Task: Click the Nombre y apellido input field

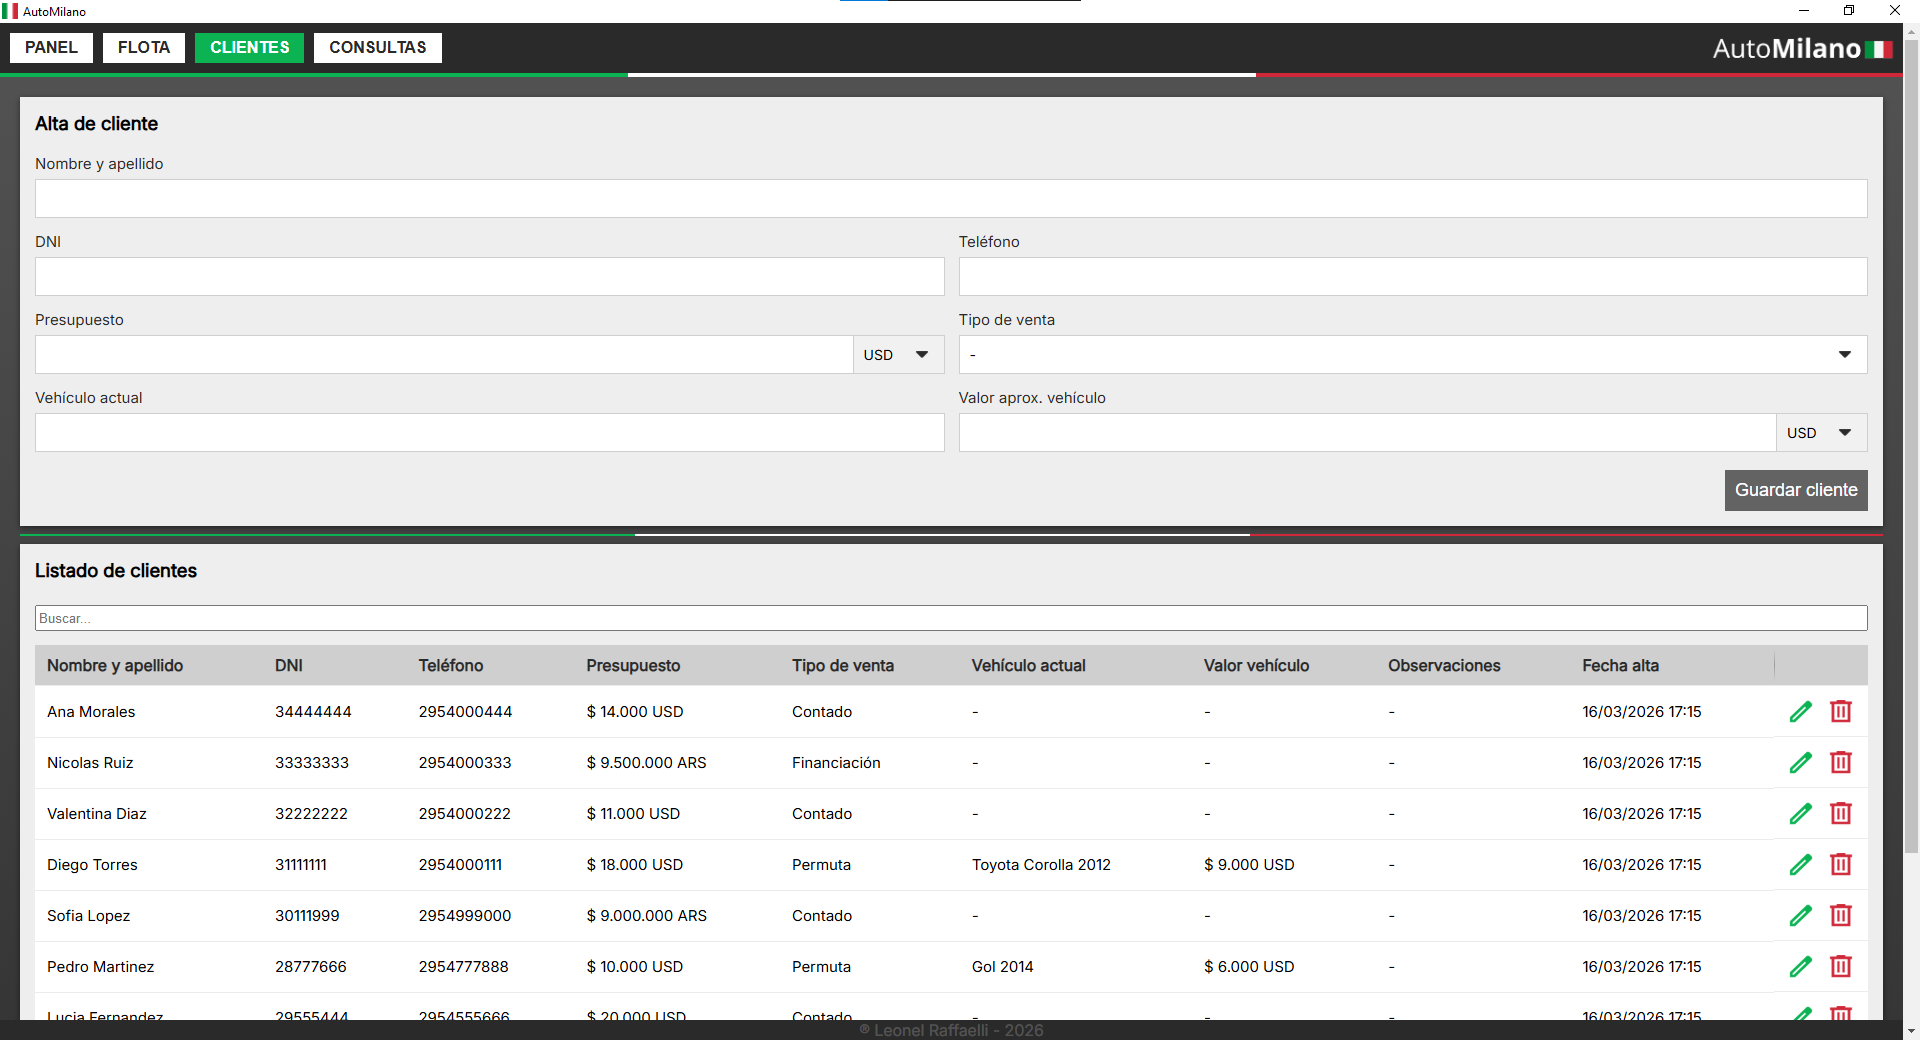Action: coord(950,199)
